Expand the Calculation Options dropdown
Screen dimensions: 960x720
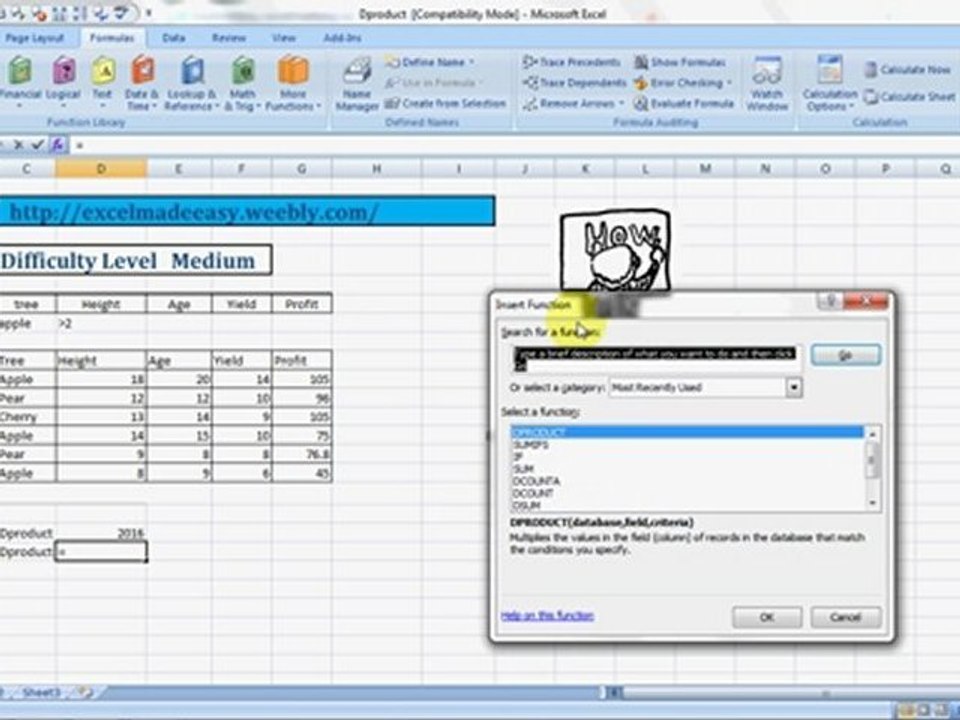point(830,84)
